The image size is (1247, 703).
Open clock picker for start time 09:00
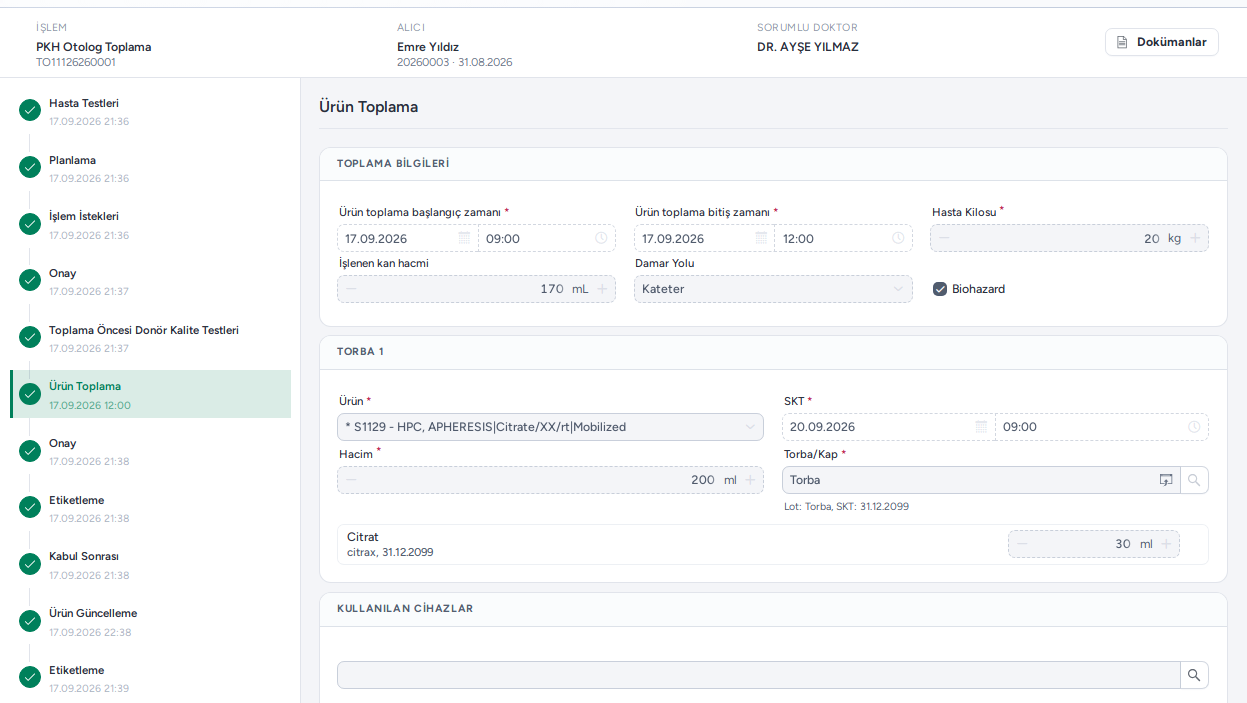601,238
